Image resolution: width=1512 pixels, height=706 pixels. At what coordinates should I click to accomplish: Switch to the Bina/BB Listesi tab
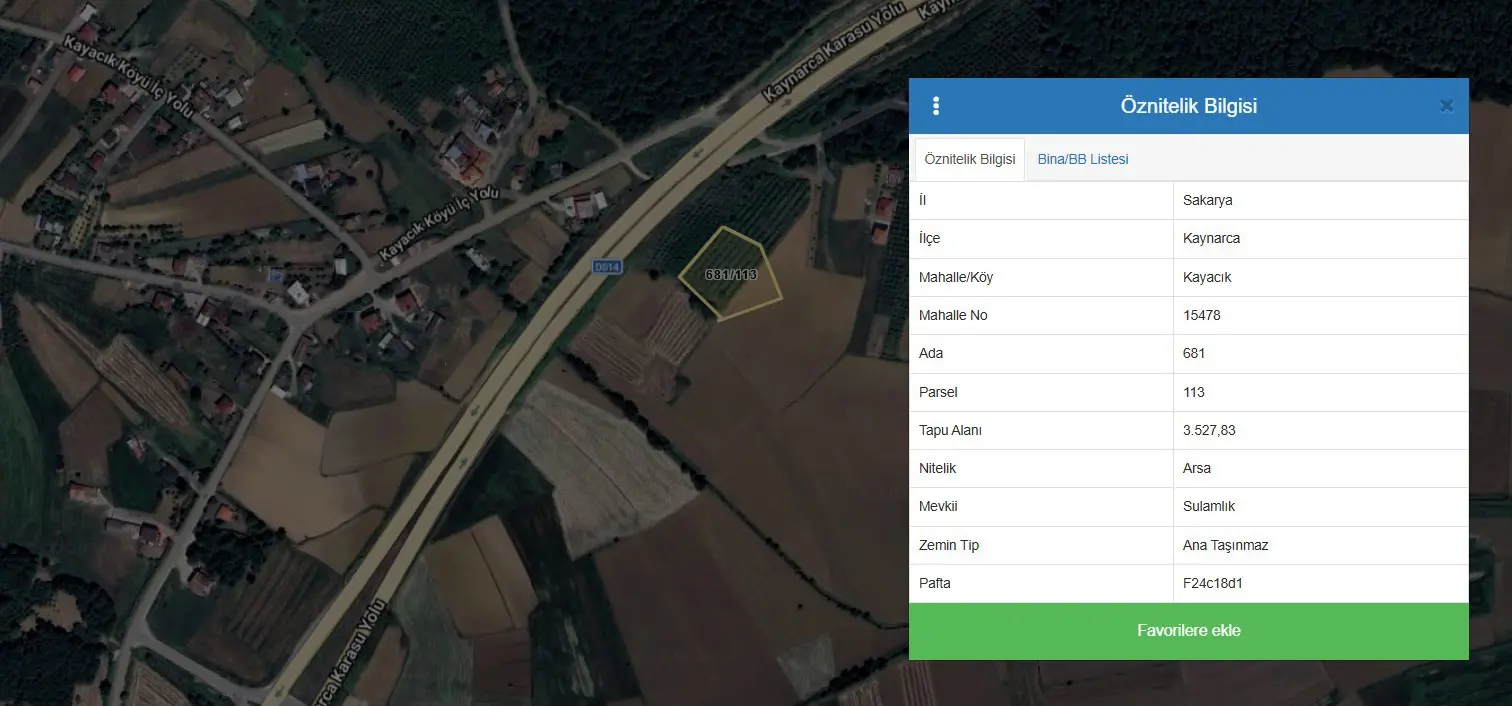[x=1083, y=159]
